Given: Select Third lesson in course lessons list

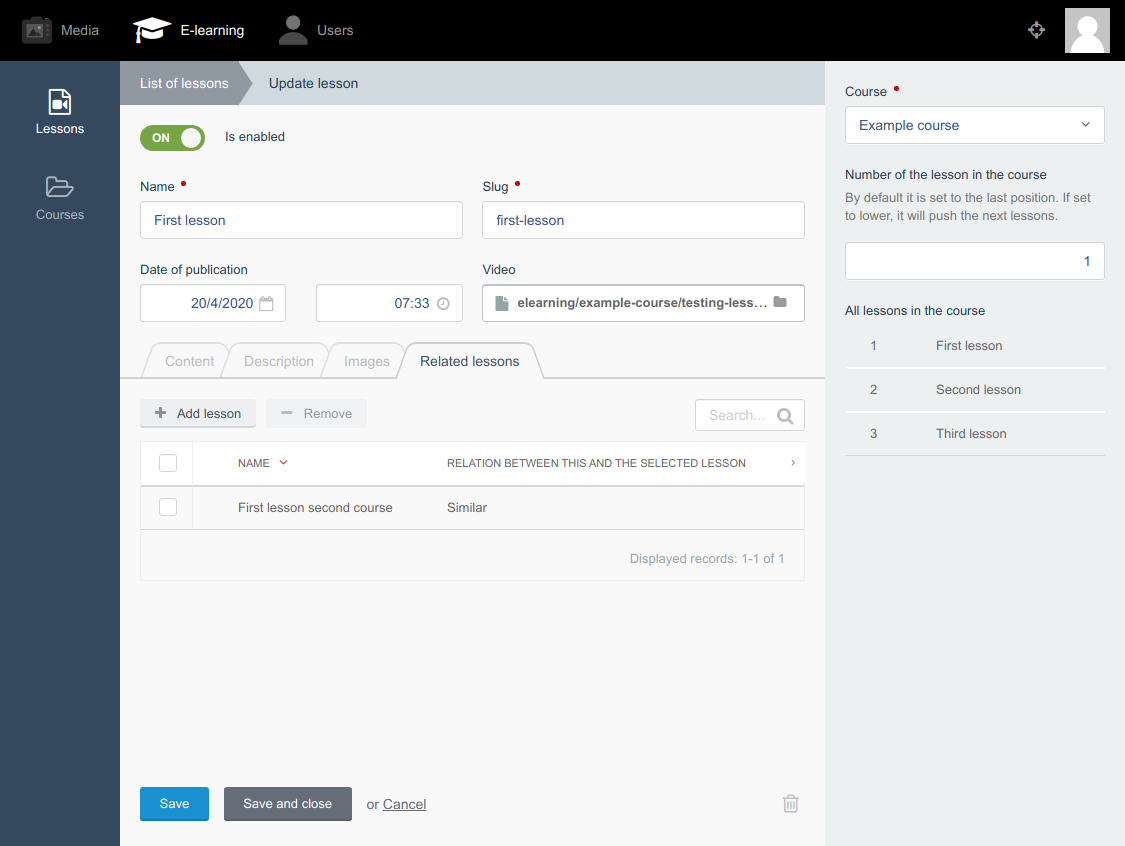Looking at the screenshot, I should tap(974, 433).
